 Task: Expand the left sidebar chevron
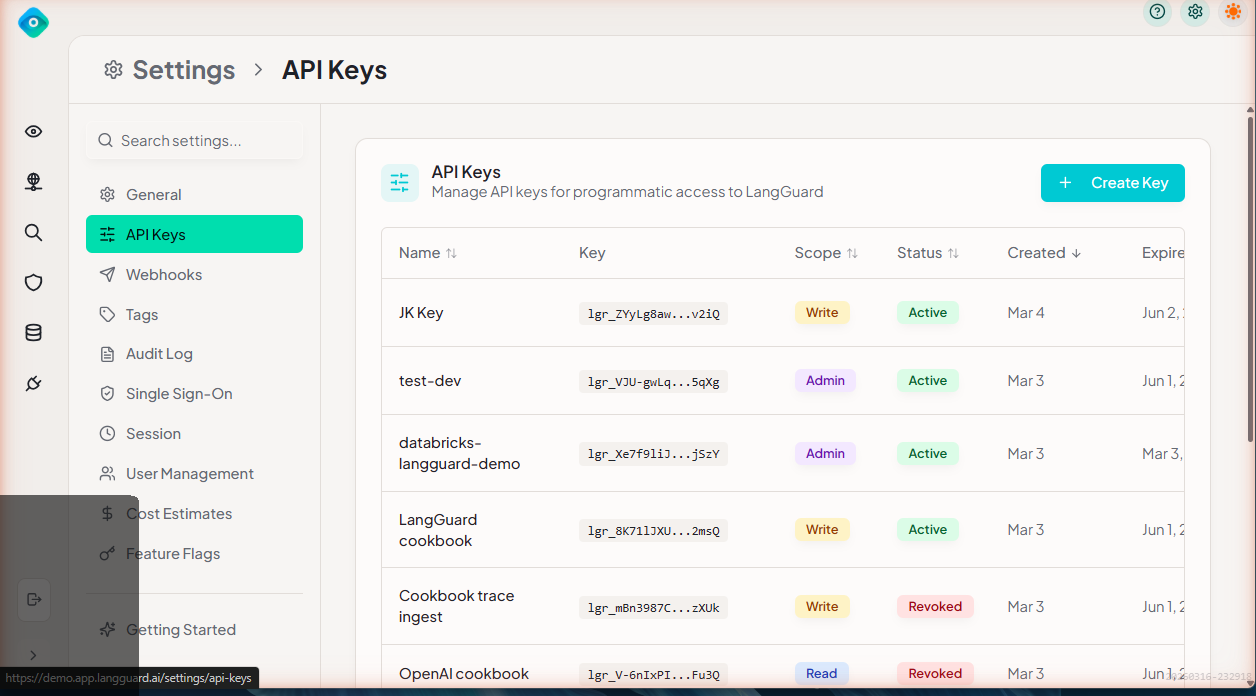click(x=33, y=655)
